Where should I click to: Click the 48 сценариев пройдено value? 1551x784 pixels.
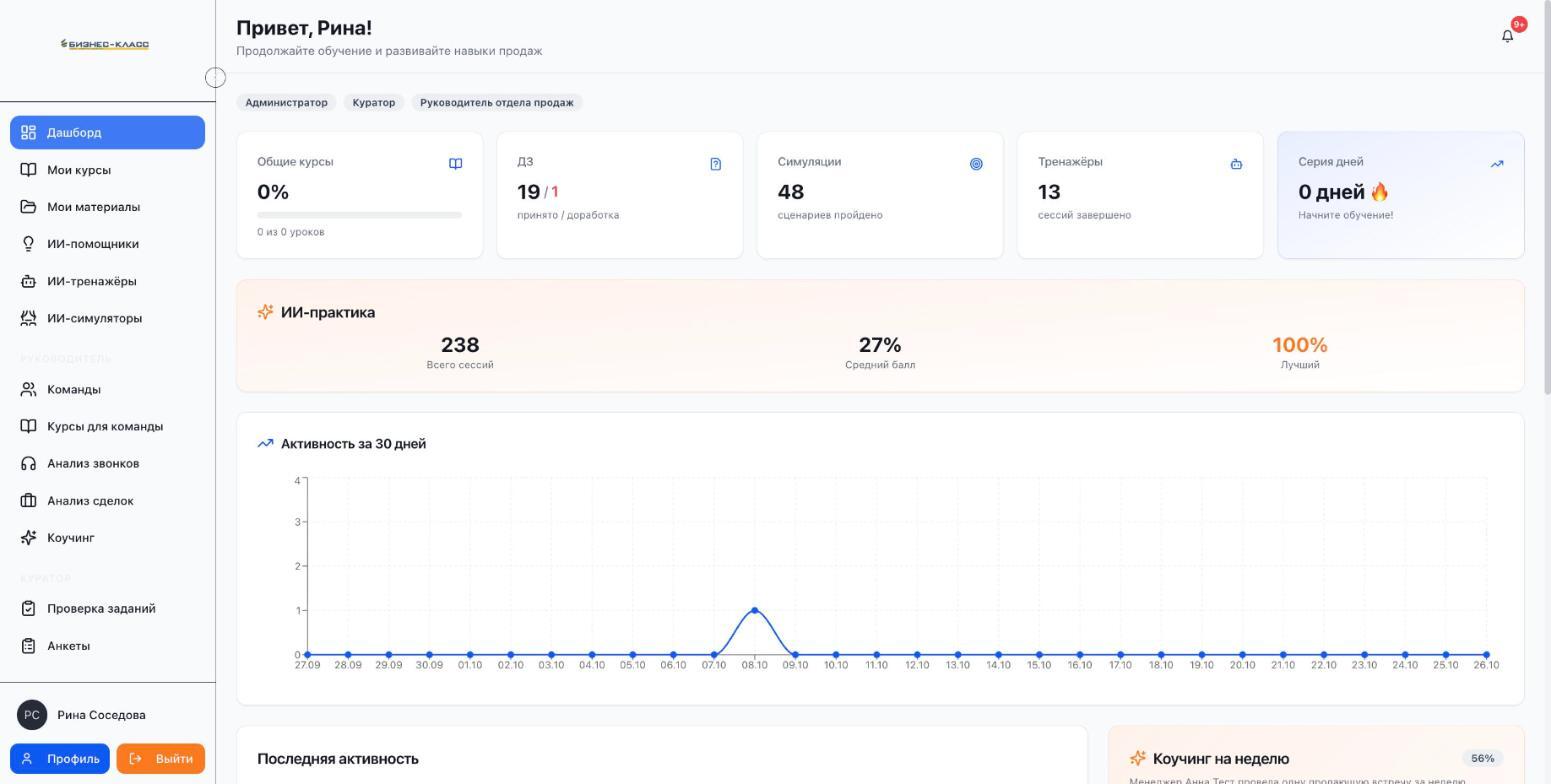tap(791, 192)
